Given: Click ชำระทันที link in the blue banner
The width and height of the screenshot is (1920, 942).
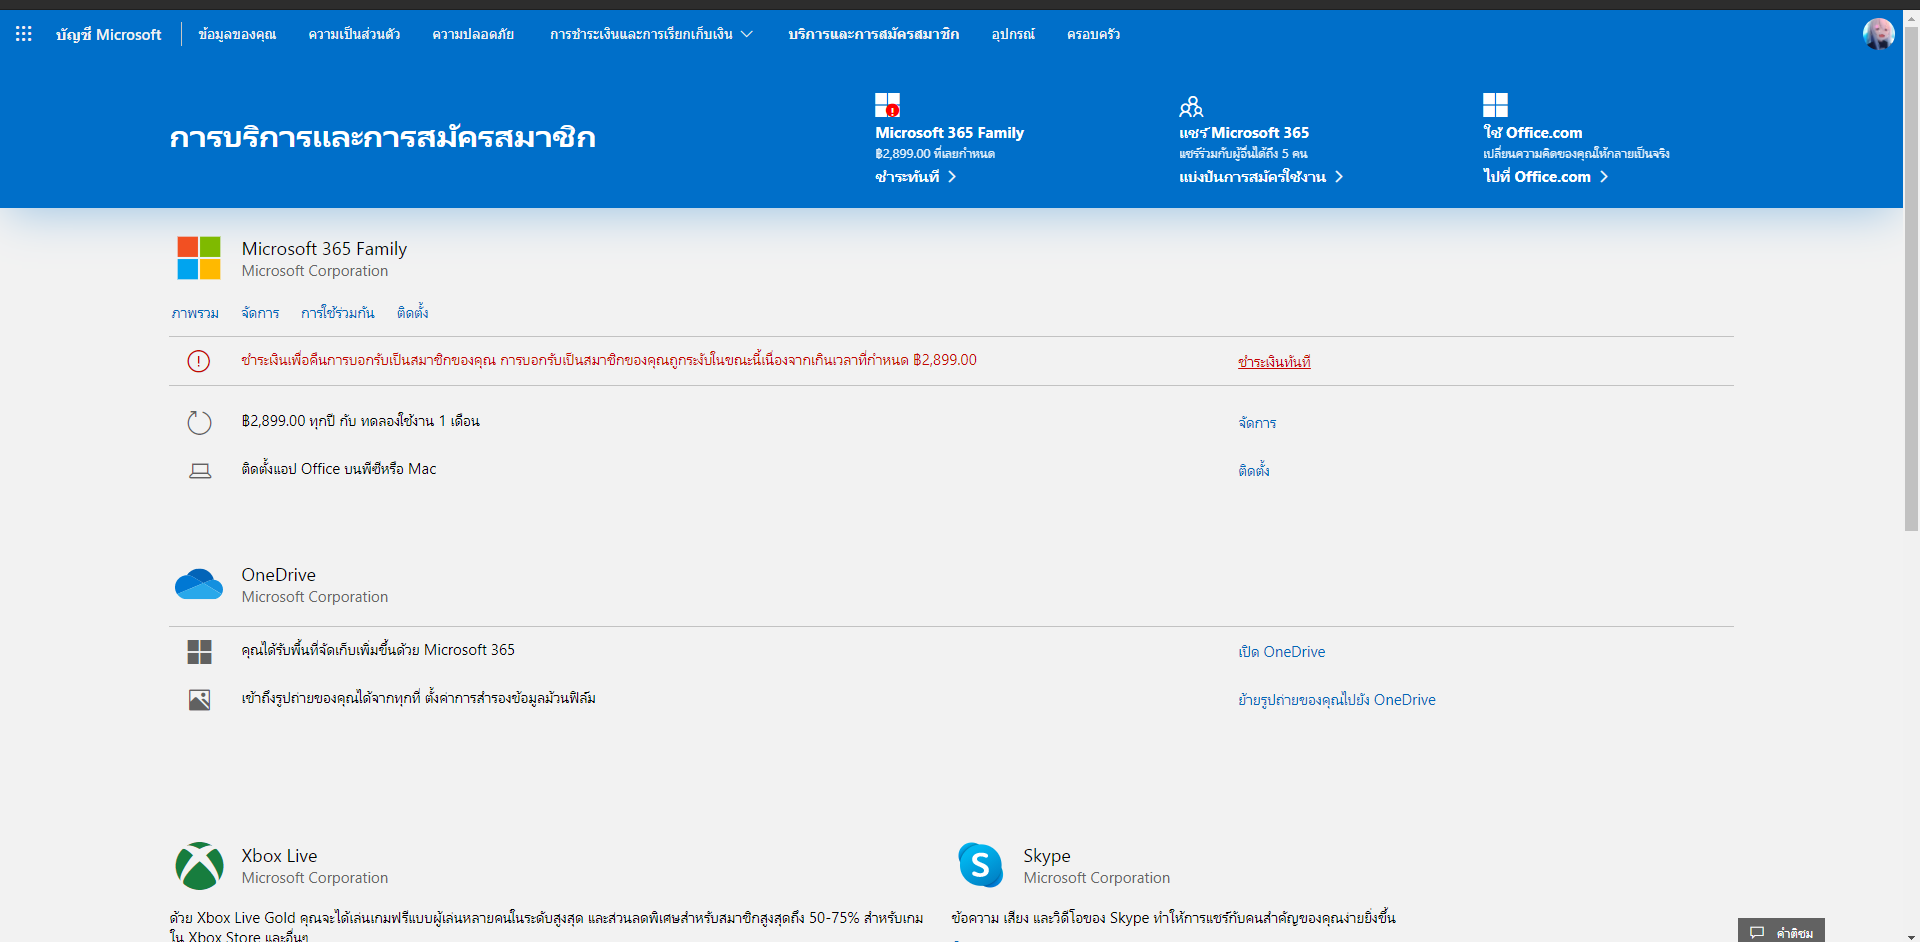Looking at the screenshot, I should (x=916, y=177).
